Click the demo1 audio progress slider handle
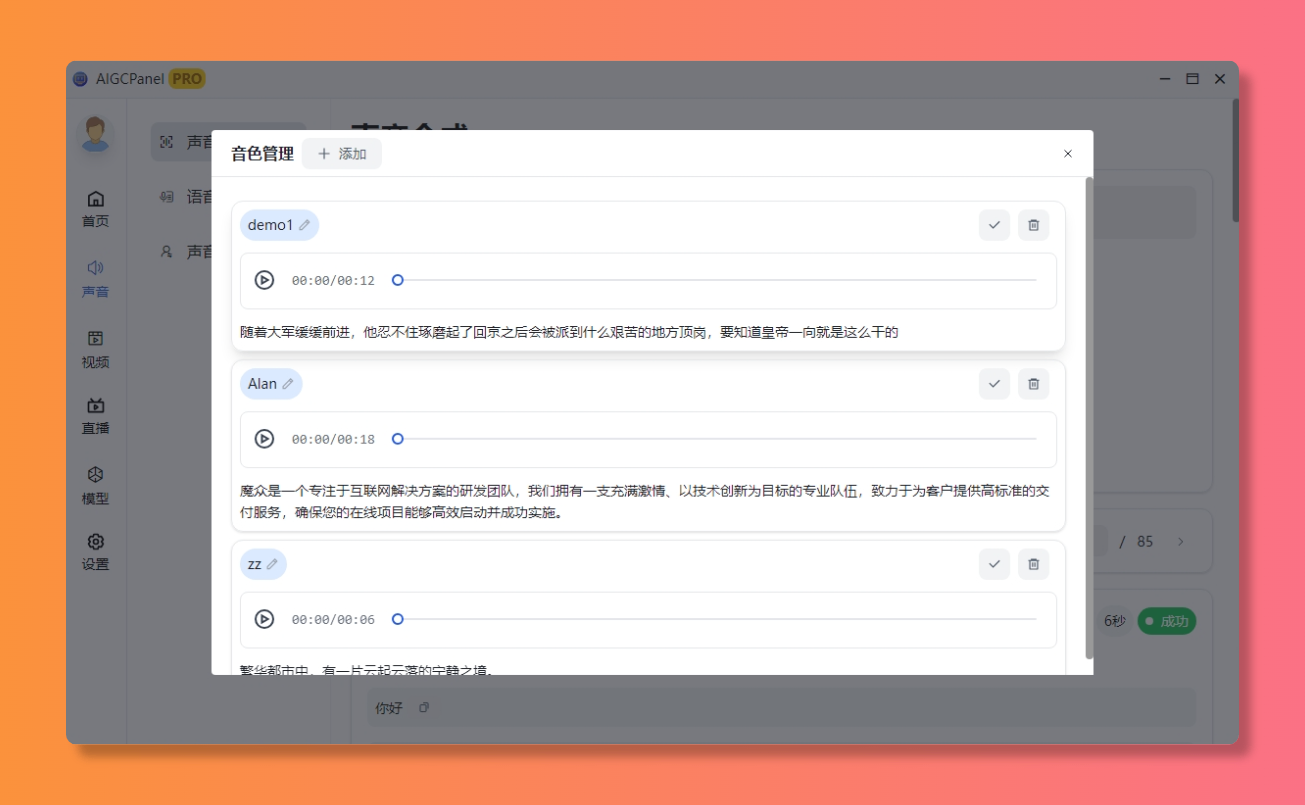The width and height of the screenshot is (1305, 805). [x=397, y=280]
